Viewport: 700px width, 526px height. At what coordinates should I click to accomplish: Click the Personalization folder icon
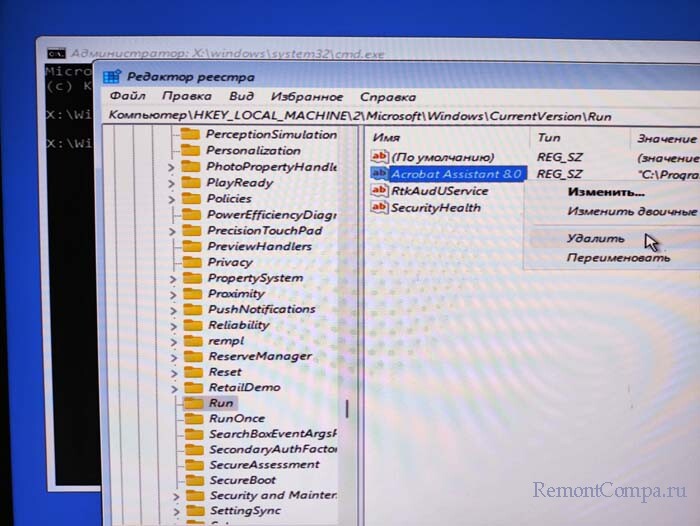pos(191,150)
